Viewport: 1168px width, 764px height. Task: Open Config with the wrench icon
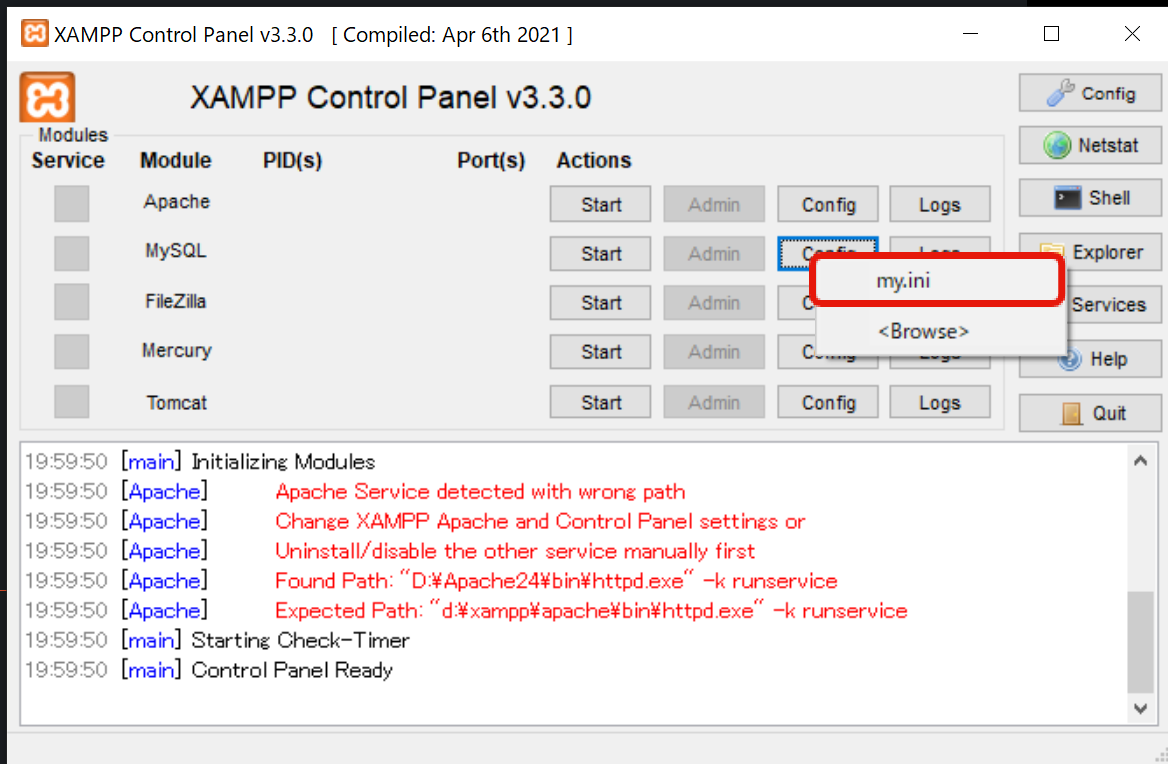[x=1090, y=93]
